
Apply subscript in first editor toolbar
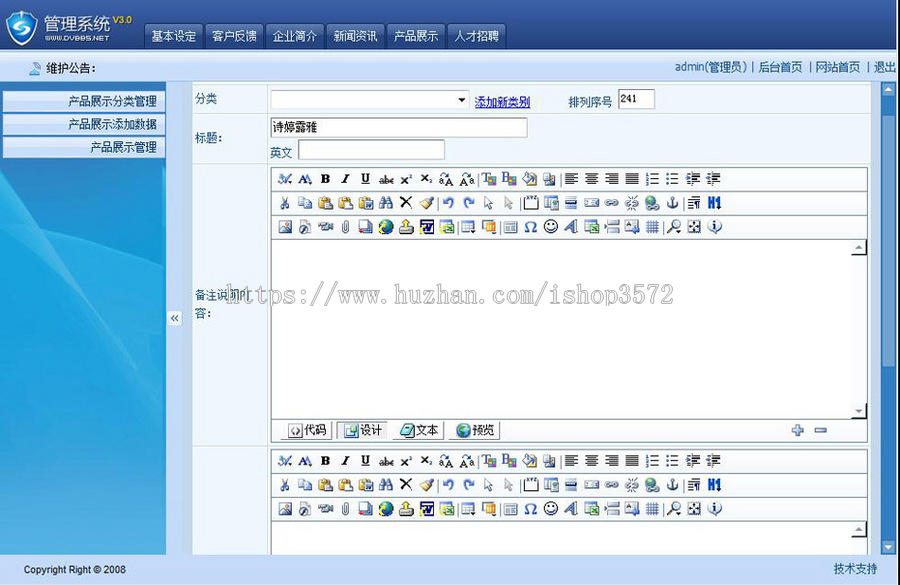(x=426, y=179)
